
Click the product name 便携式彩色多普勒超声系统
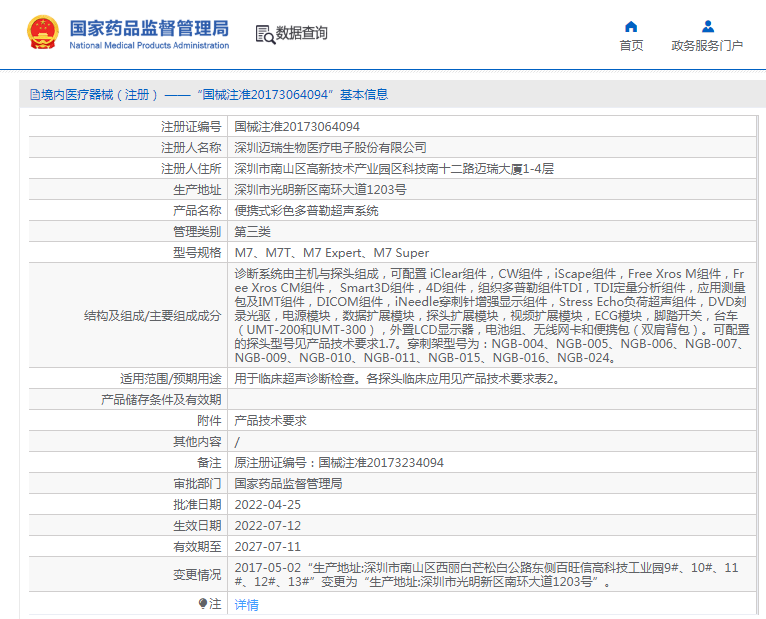(x=306, y=211)
